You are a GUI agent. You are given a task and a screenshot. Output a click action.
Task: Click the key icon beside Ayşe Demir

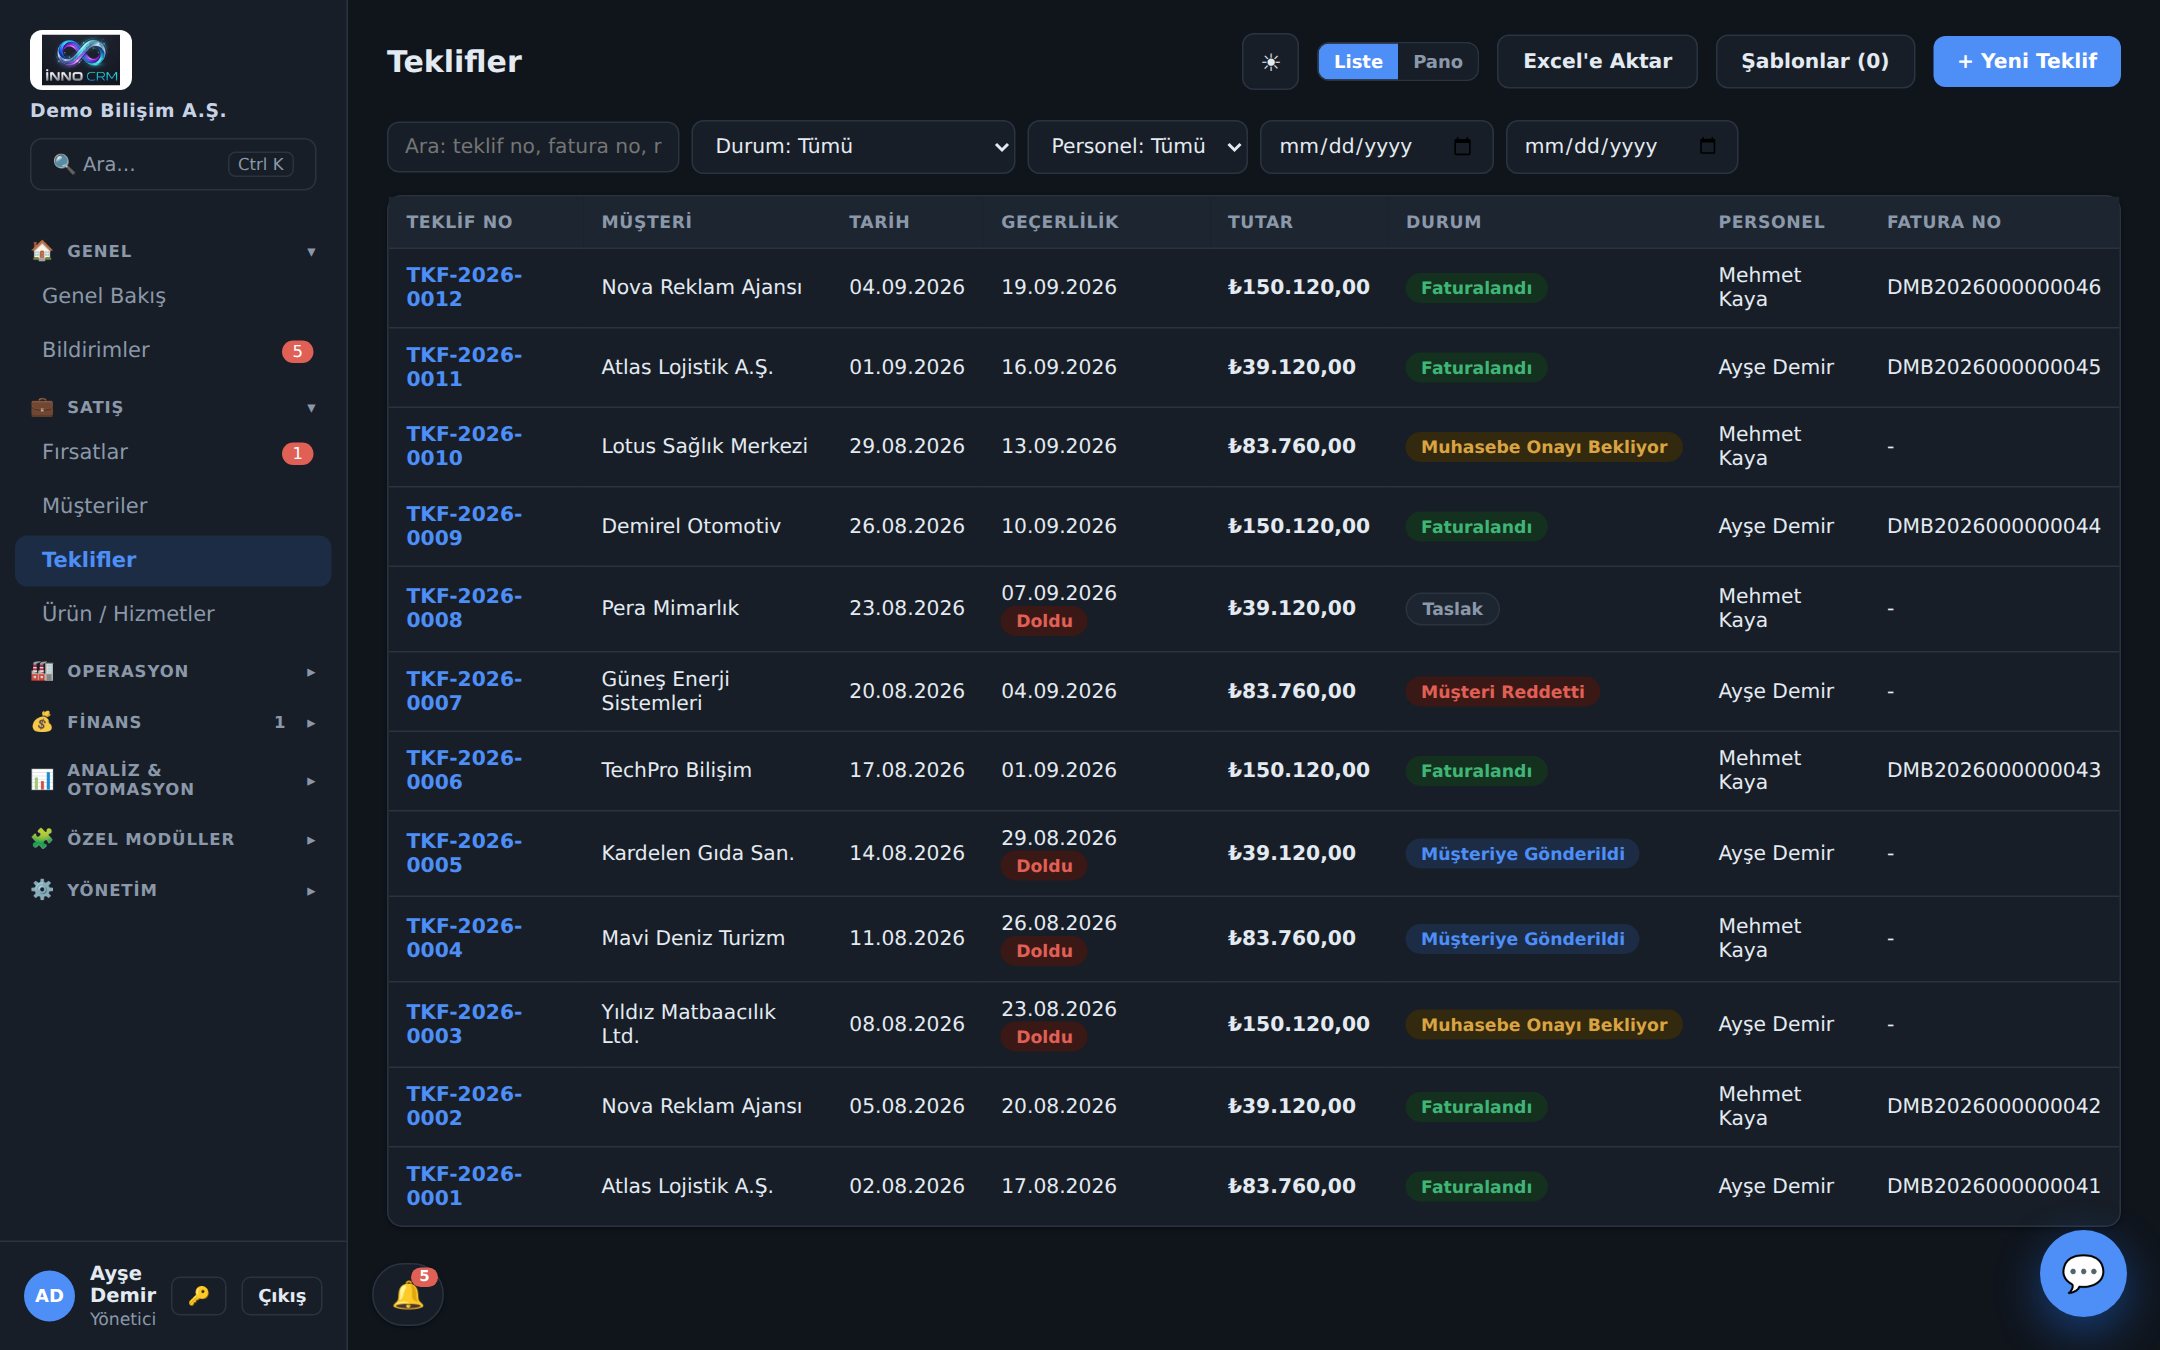click(199, 1295)
